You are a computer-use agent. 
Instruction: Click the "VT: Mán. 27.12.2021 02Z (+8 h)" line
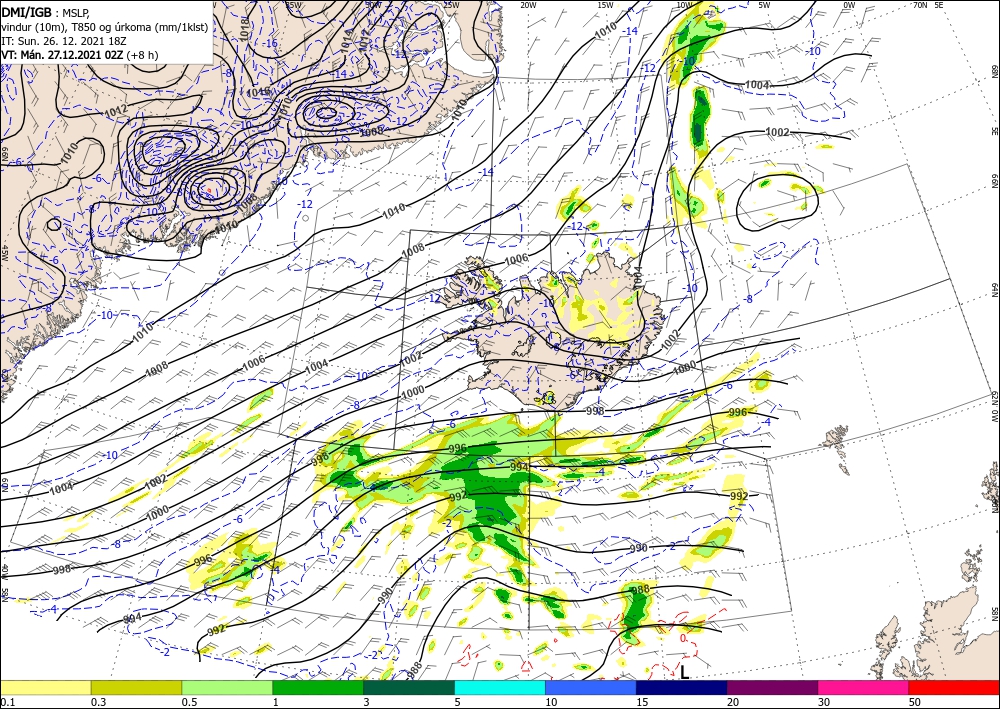tap(80, 55)
